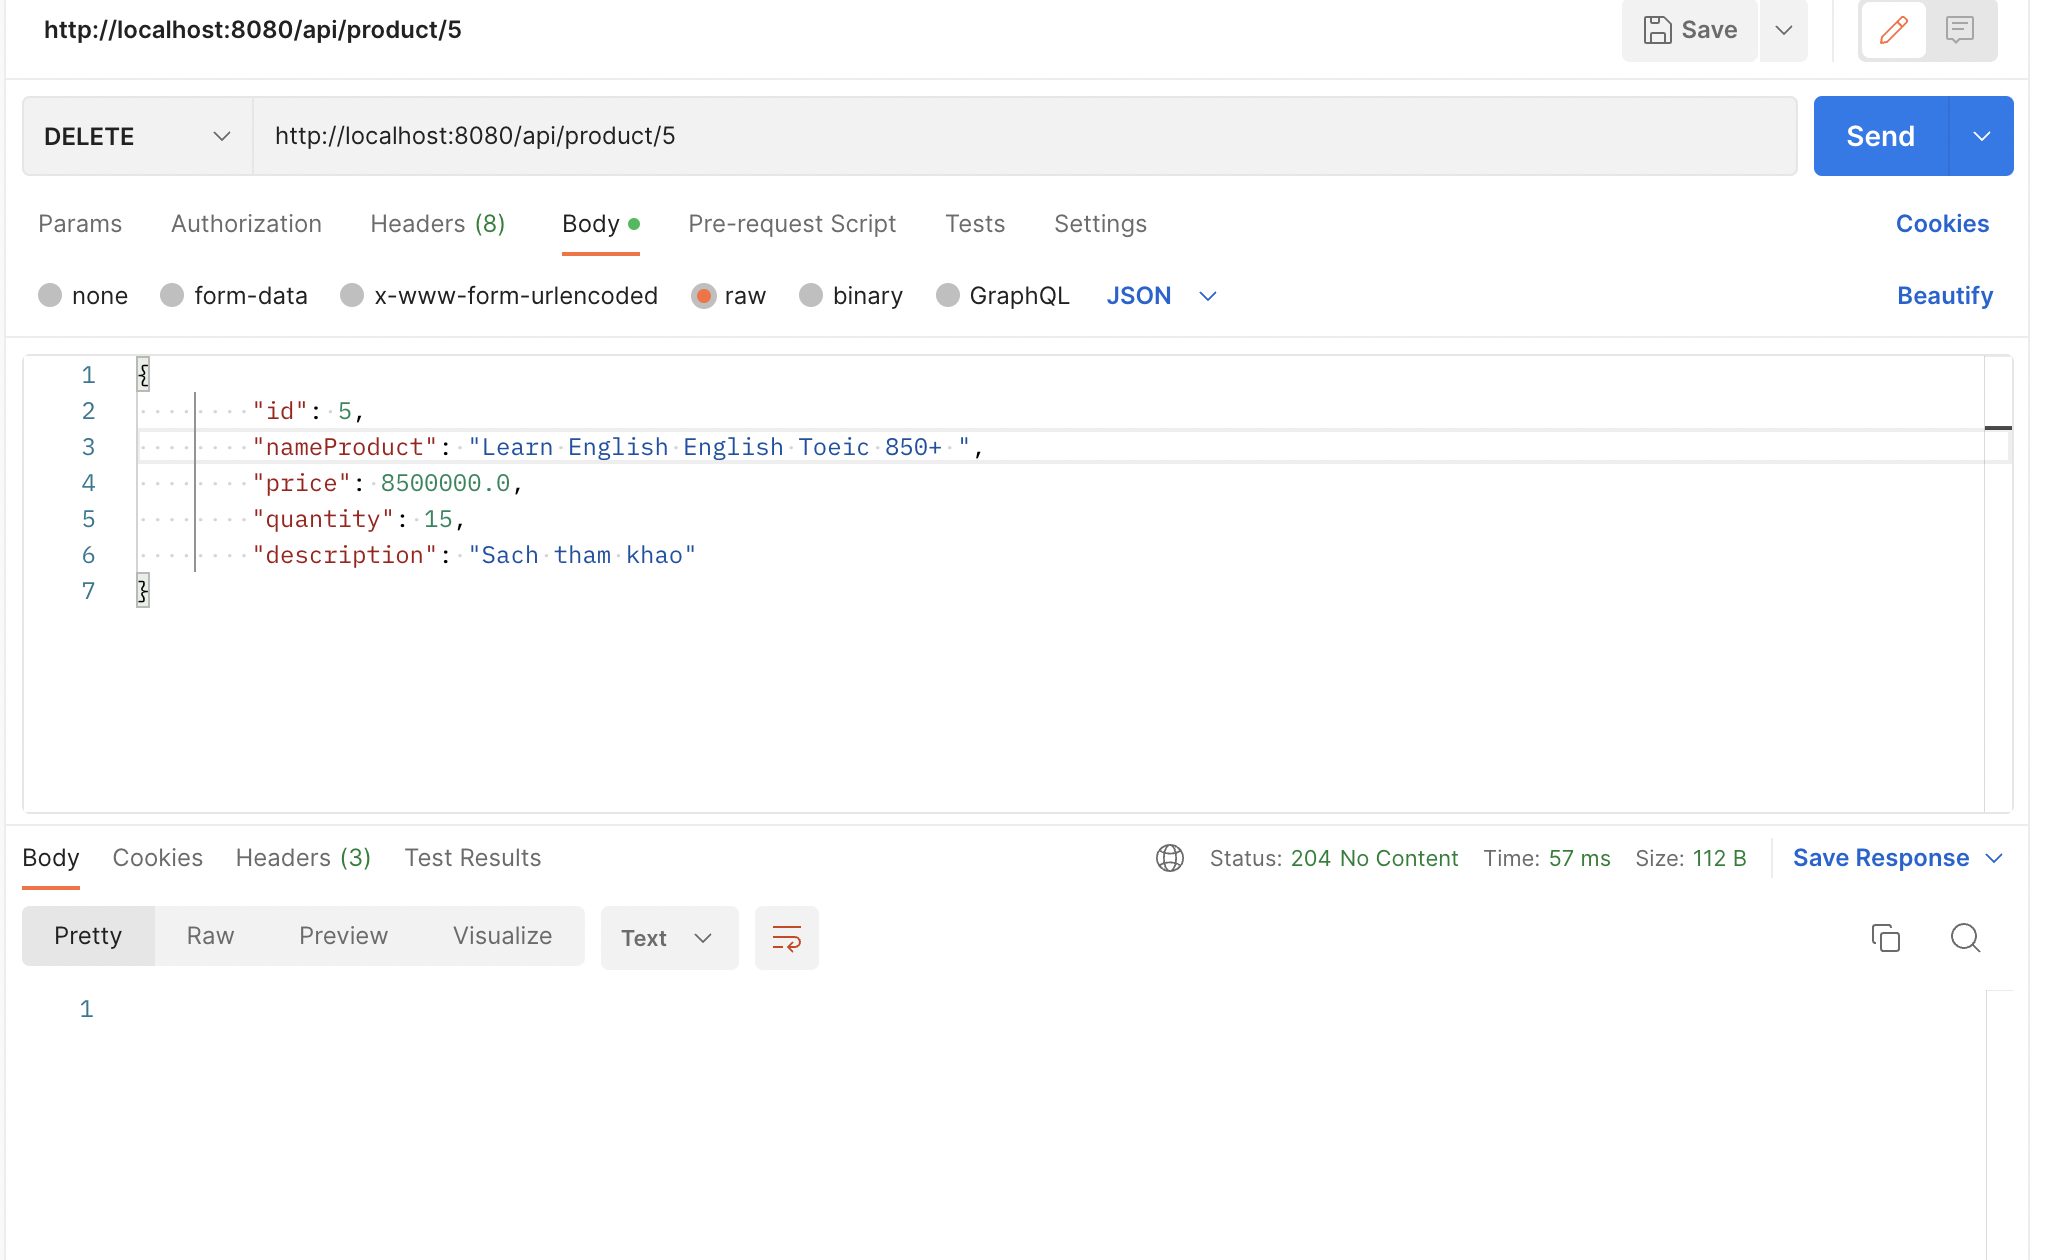This screenshot has height=1260, width=2046.
Task: Open the Save options chevron
Action: [1784, 30]
